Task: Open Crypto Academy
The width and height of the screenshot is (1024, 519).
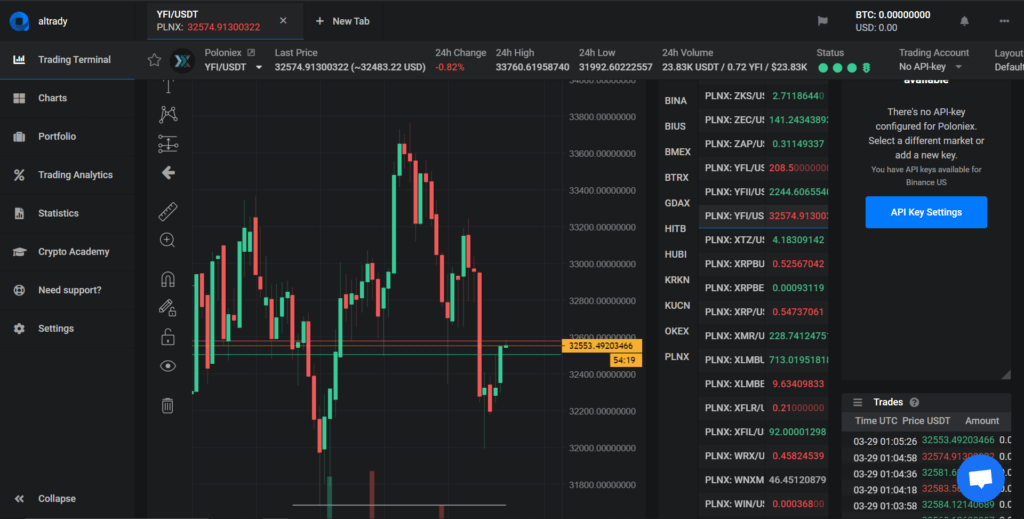Action: coord(67,252)
